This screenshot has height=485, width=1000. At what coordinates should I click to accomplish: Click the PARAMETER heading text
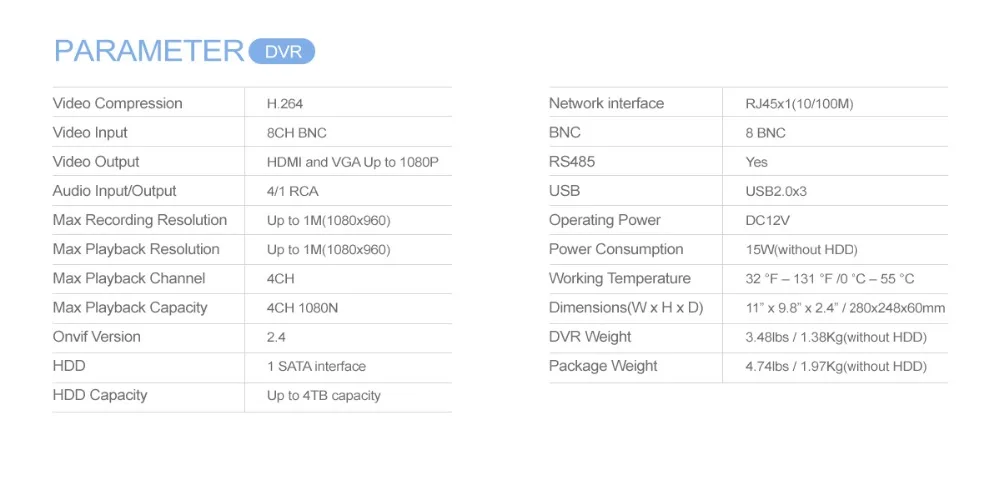[149, 51]
